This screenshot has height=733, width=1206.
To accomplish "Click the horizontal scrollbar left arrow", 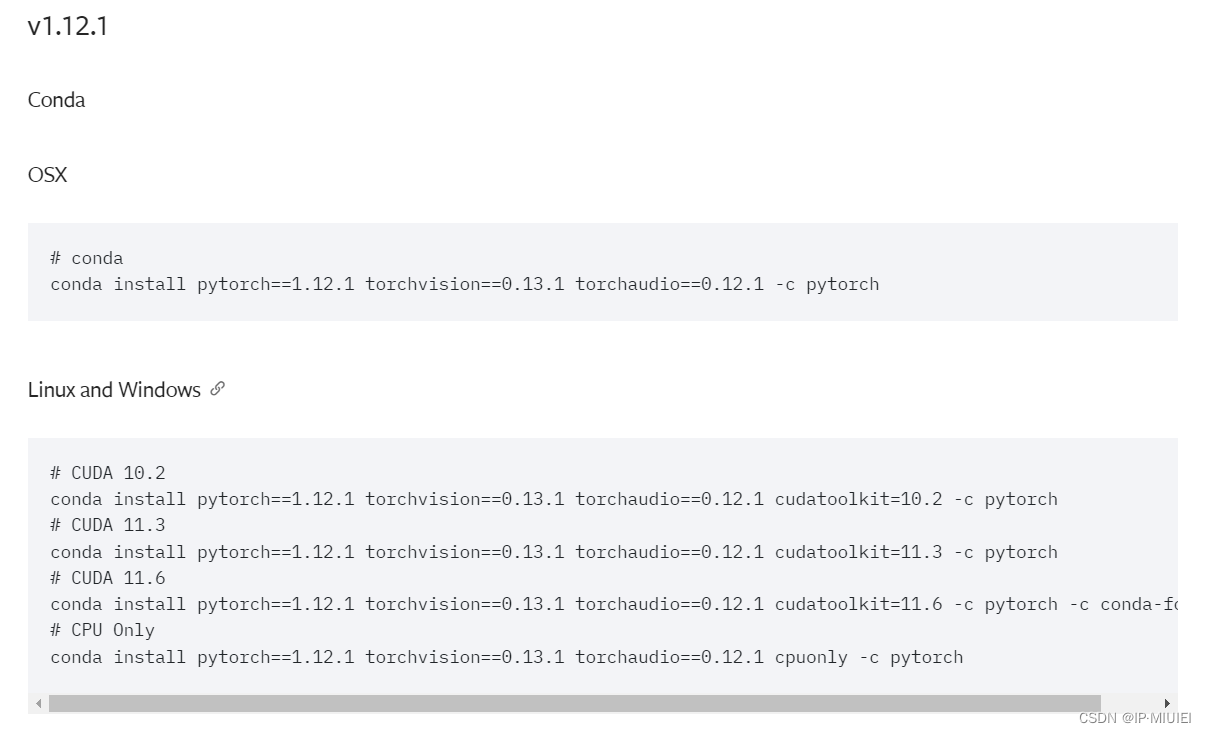I will coord(39,704).
